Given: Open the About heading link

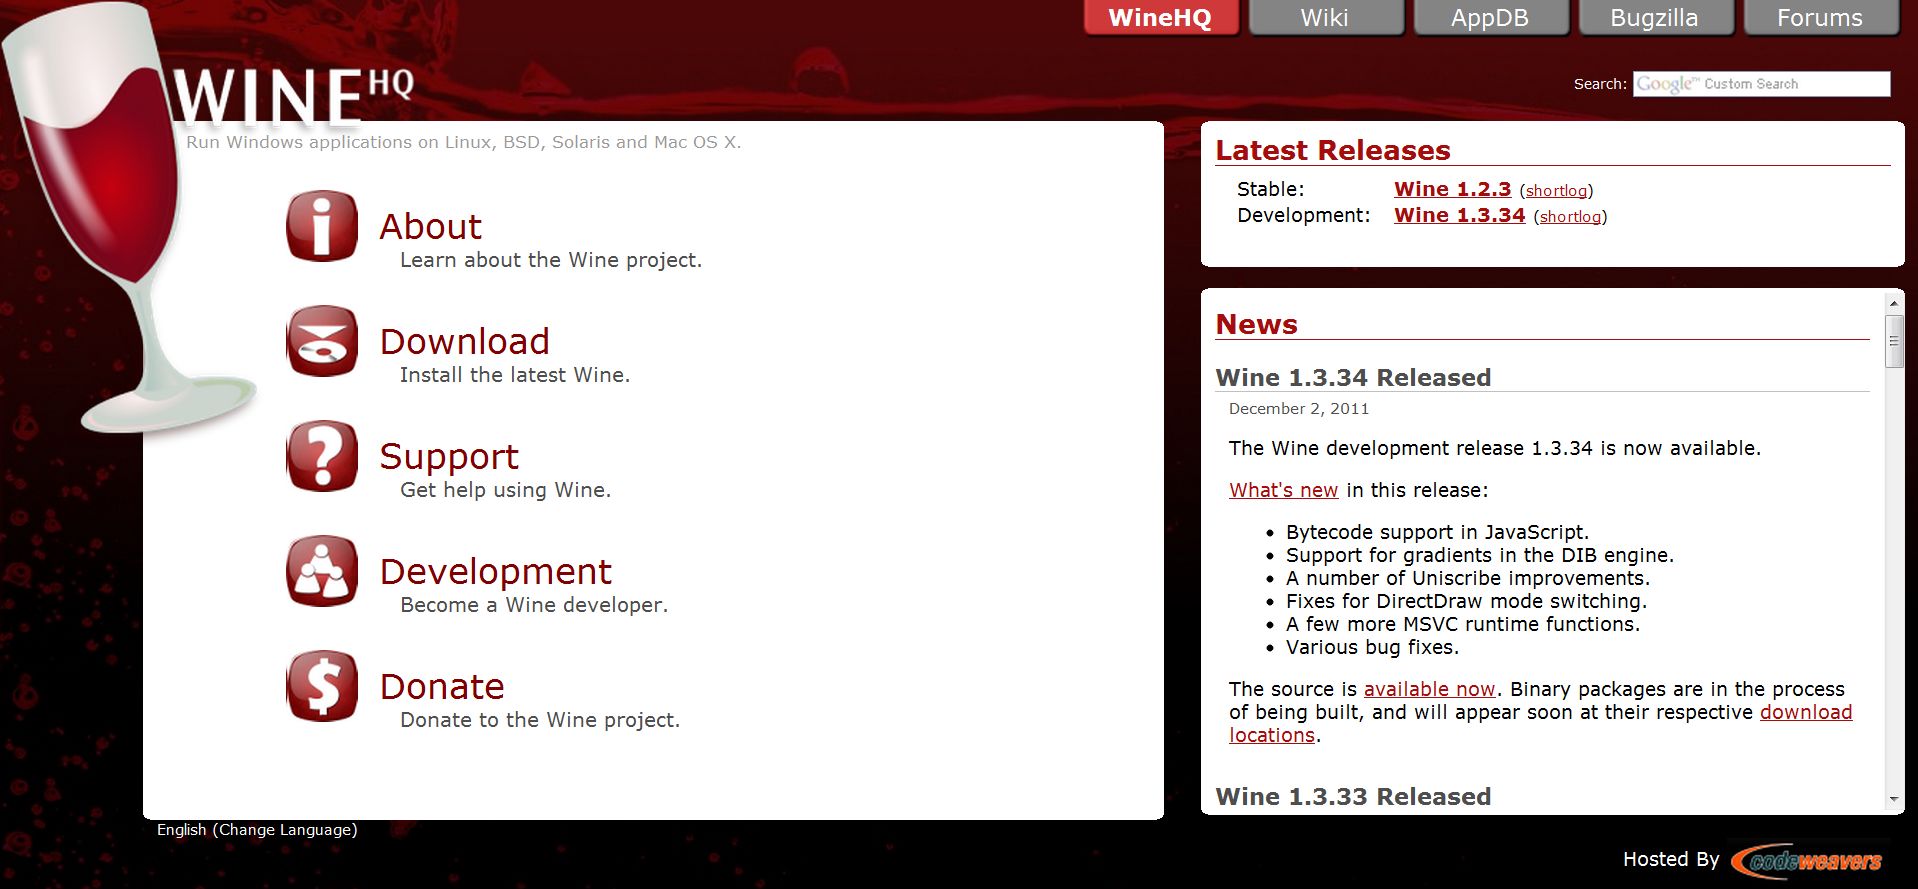Looking at the screenshot, I should point(431,227).
